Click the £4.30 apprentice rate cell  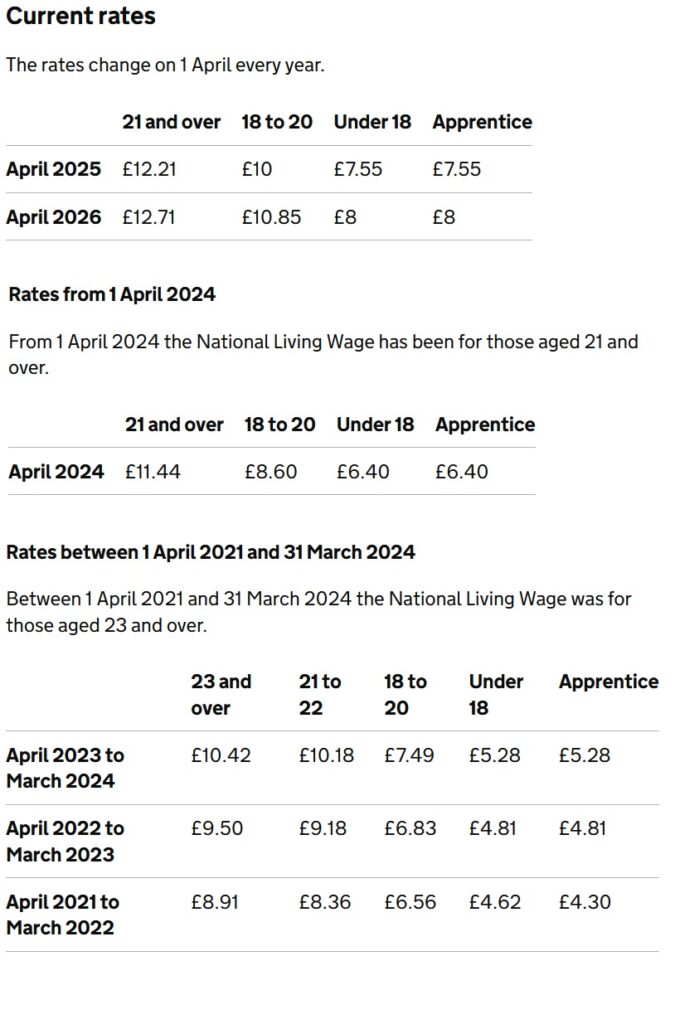click(584, 902)
